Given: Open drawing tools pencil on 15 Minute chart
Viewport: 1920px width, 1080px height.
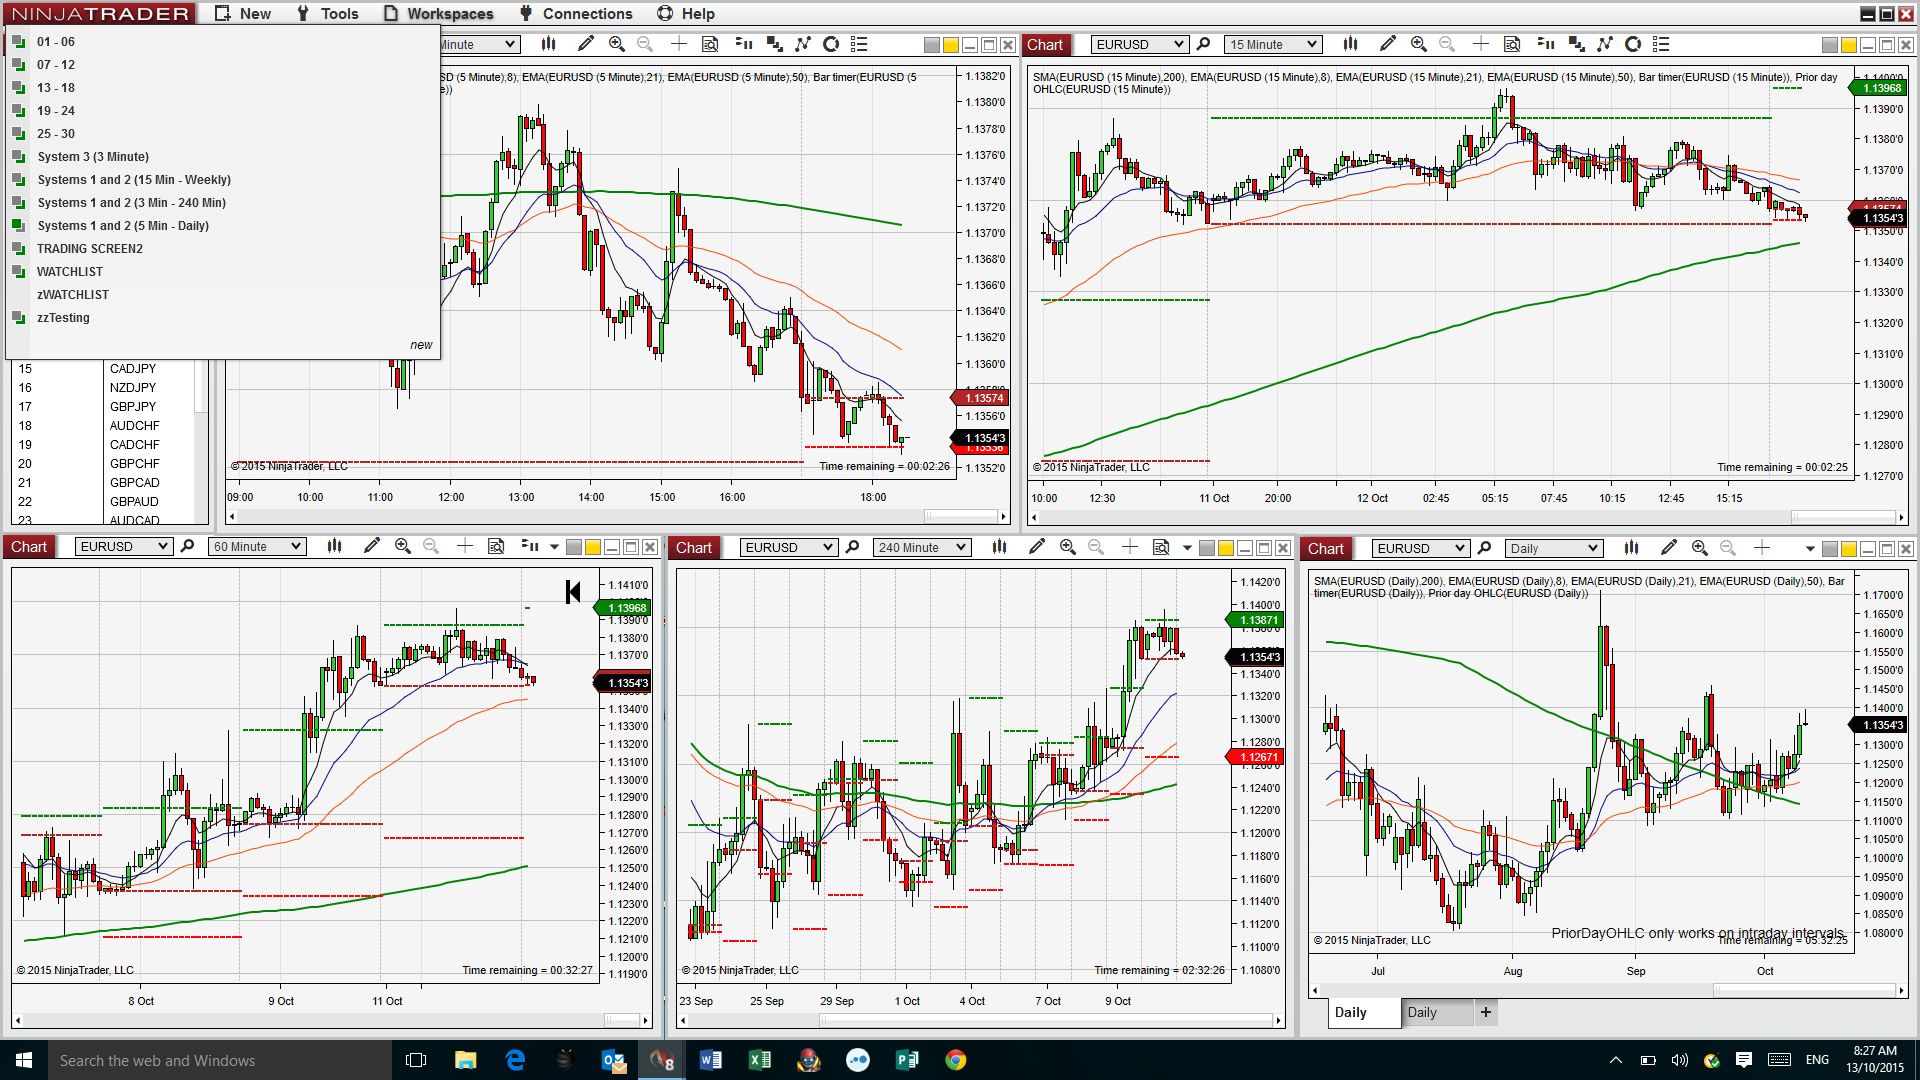Looking at the screenshot, I should pyautogui.click(x=1387, y=44).
